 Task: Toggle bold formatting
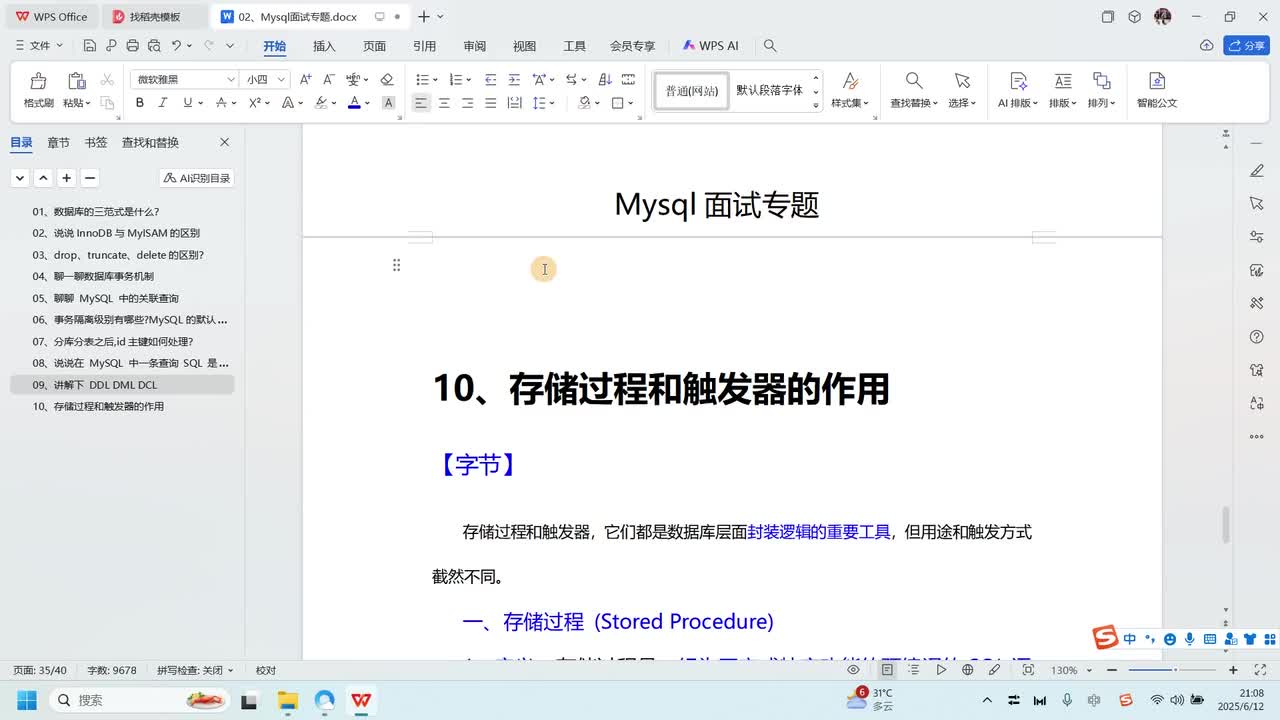140,103
